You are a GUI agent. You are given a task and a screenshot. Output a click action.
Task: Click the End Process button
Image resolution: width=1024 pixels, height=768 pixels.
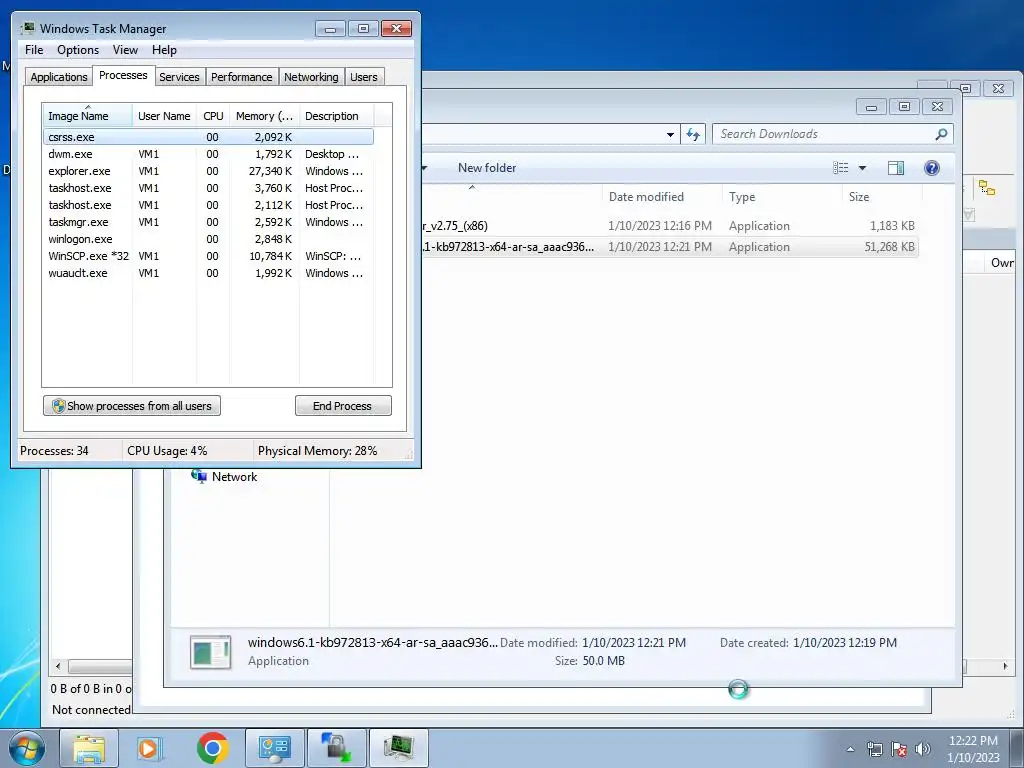(x=343, y=406)
